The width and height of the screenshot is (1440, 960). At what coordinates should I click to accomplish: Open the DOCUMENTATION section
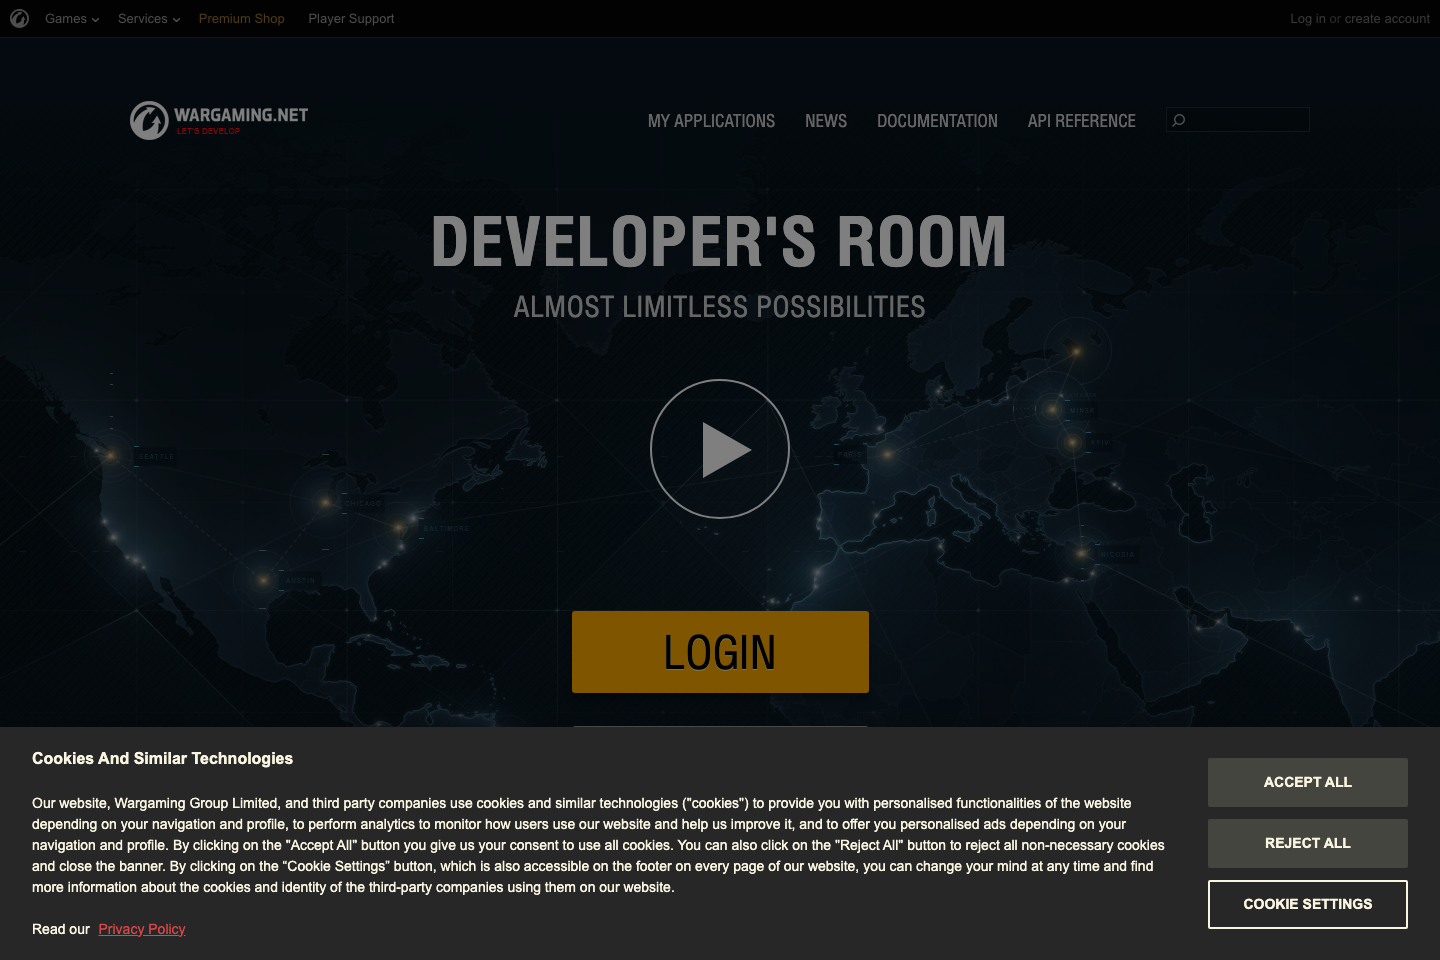click(x=937, y=120)
